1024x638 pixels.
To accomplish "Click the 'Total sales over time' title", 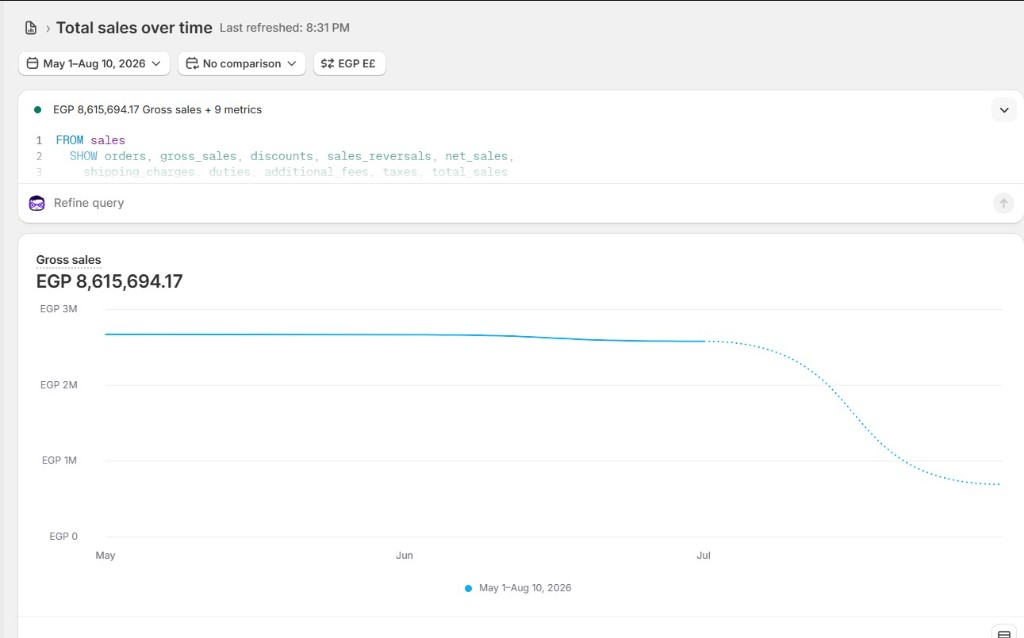I will click(134, 28).
